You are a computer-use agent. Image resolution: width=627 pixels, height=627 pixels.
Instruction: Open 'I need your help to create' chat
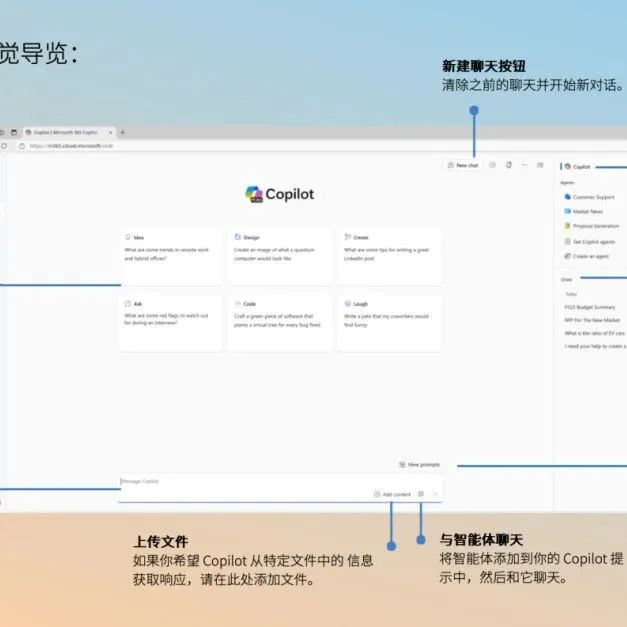click(x=595, y=346)
